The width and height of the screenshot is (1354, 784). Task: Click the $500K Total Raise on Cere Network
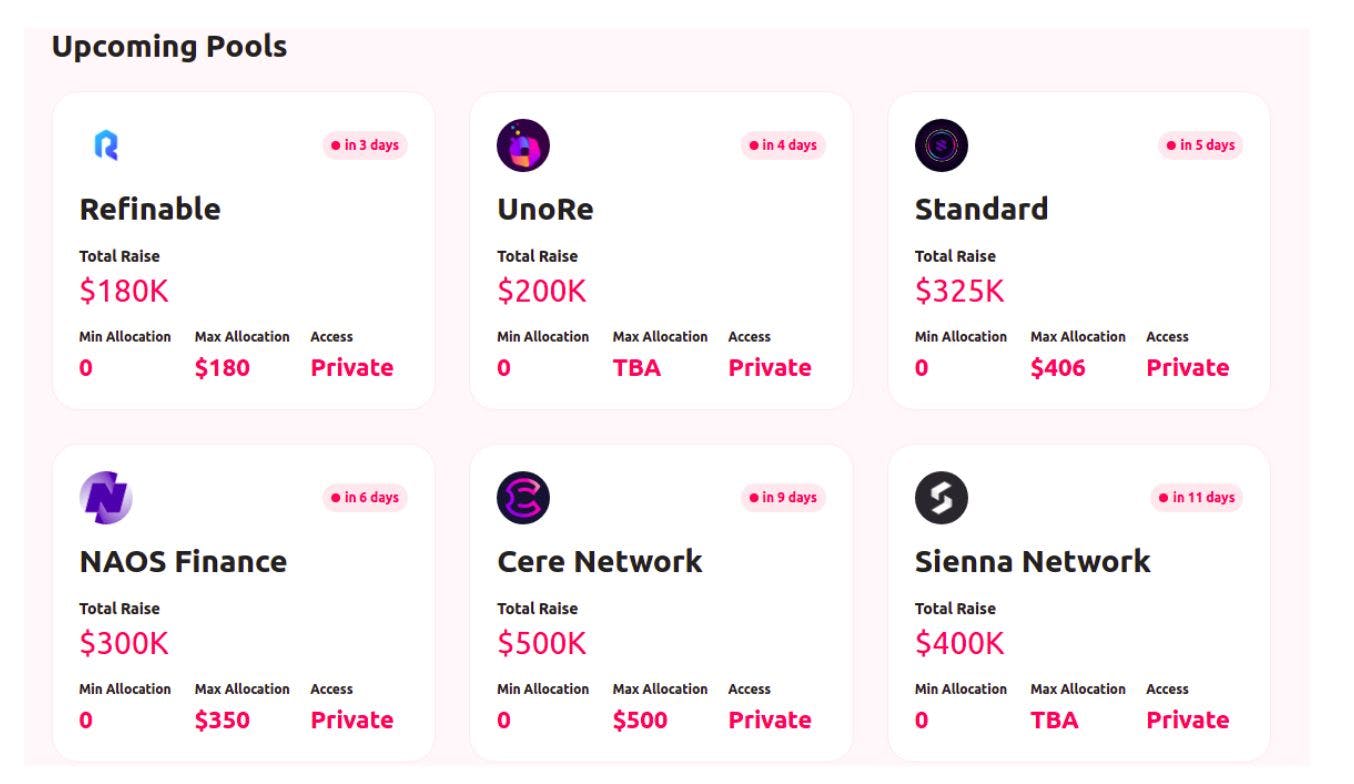539,643
